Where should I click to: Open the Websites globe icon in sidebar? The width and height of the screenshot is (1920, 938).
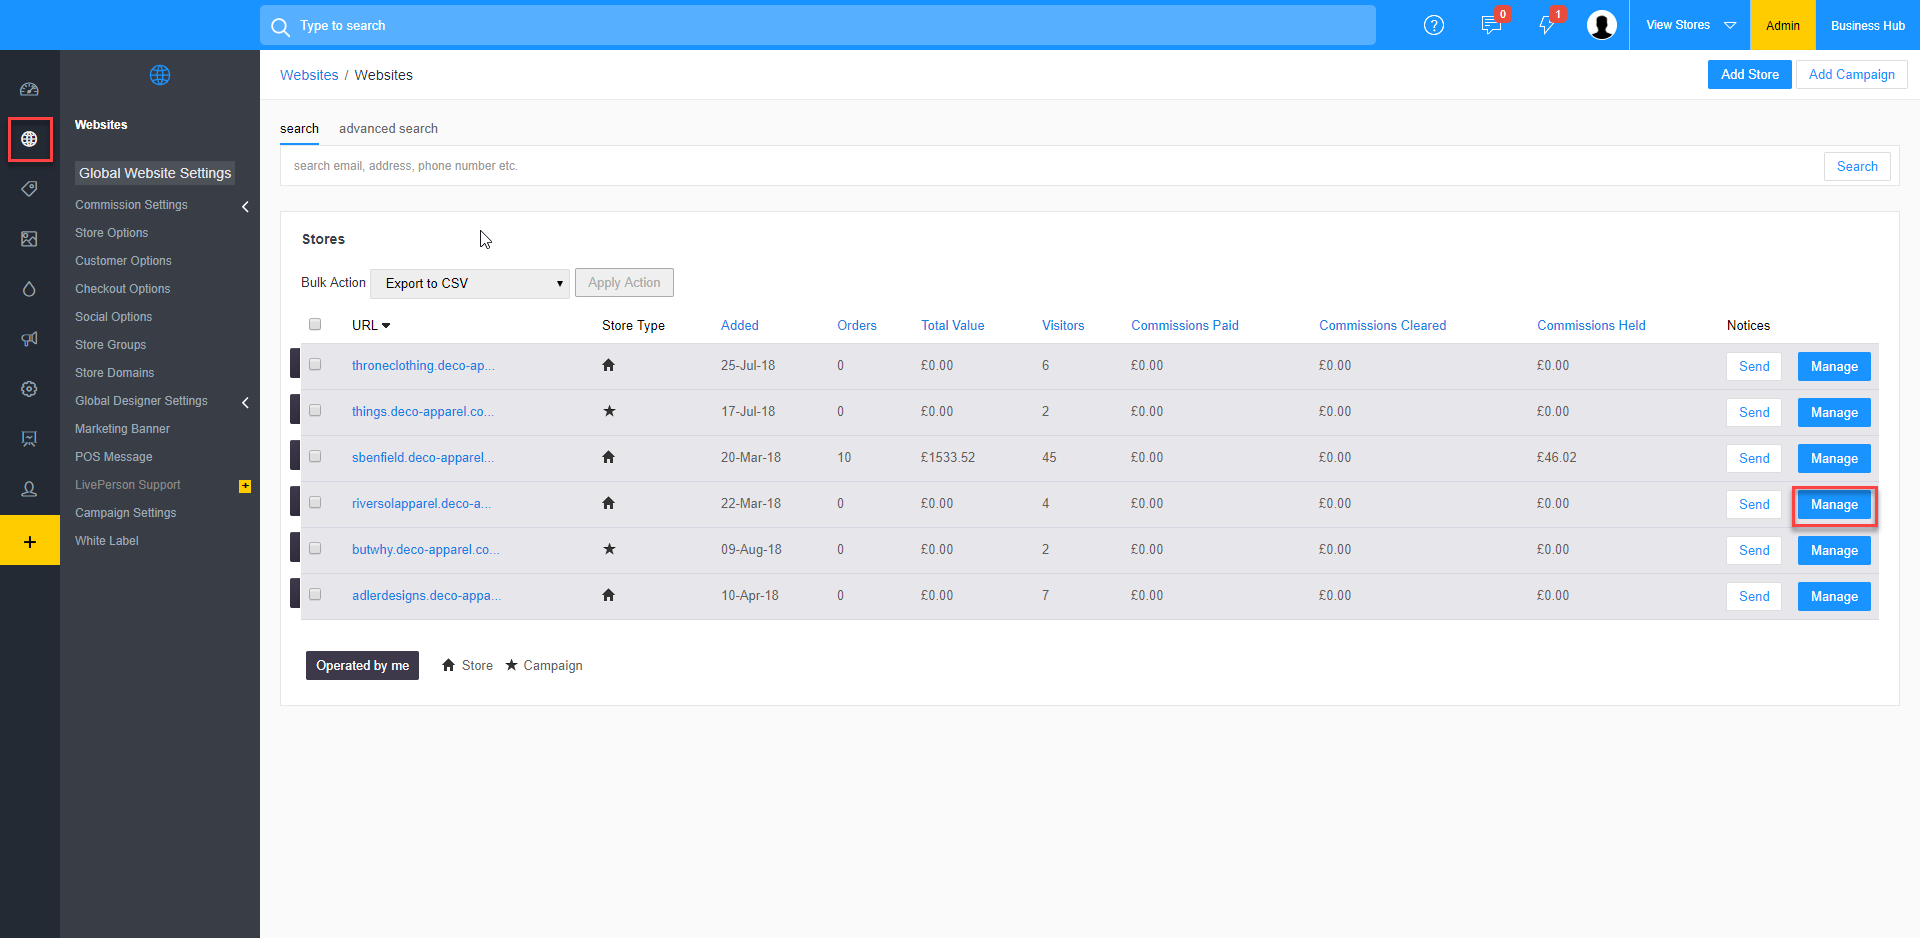coord(29,139)
